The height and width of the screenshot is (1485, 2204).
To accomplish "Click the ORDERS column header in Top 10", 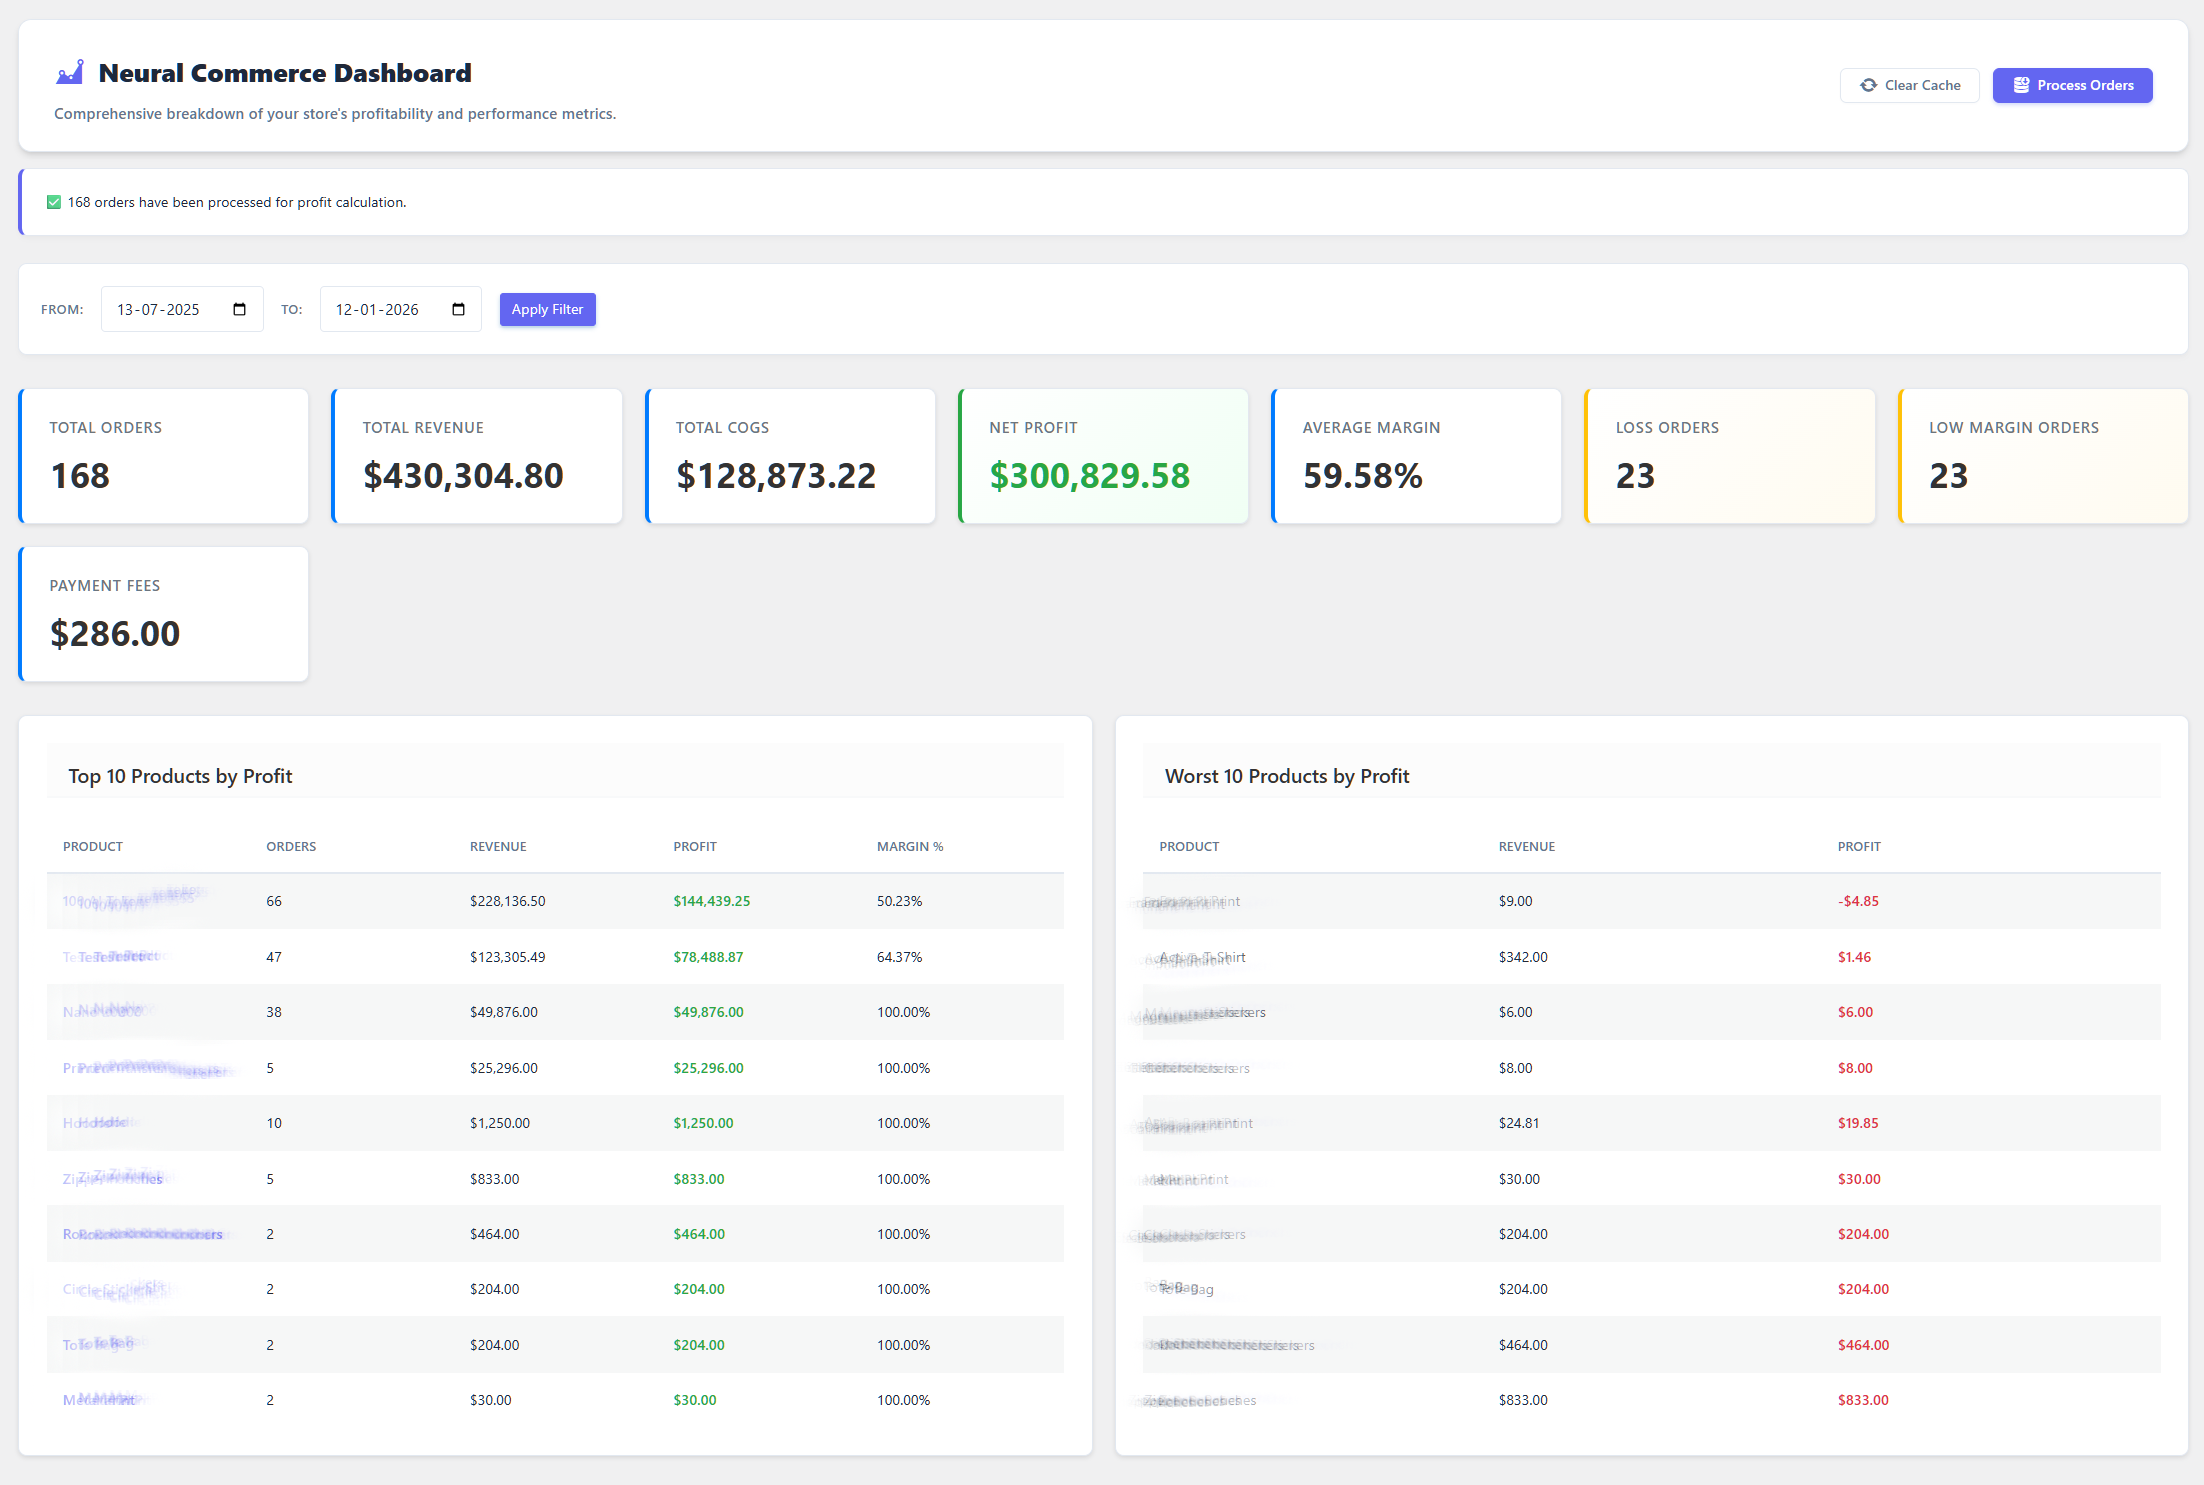I will pos(291,847).
